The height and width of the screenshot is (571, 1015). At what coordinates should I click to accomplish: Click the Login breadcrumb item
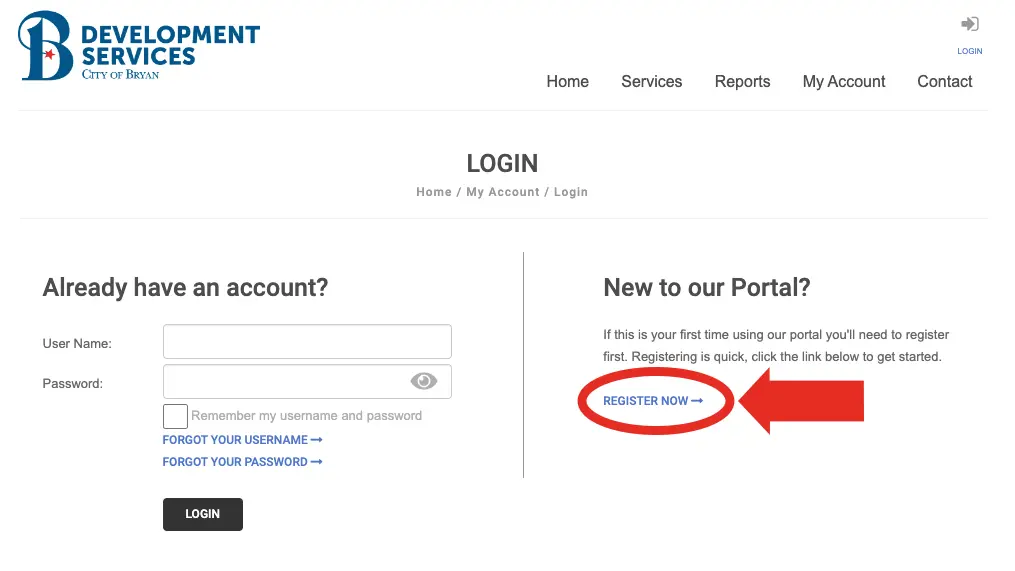[571, 192]
